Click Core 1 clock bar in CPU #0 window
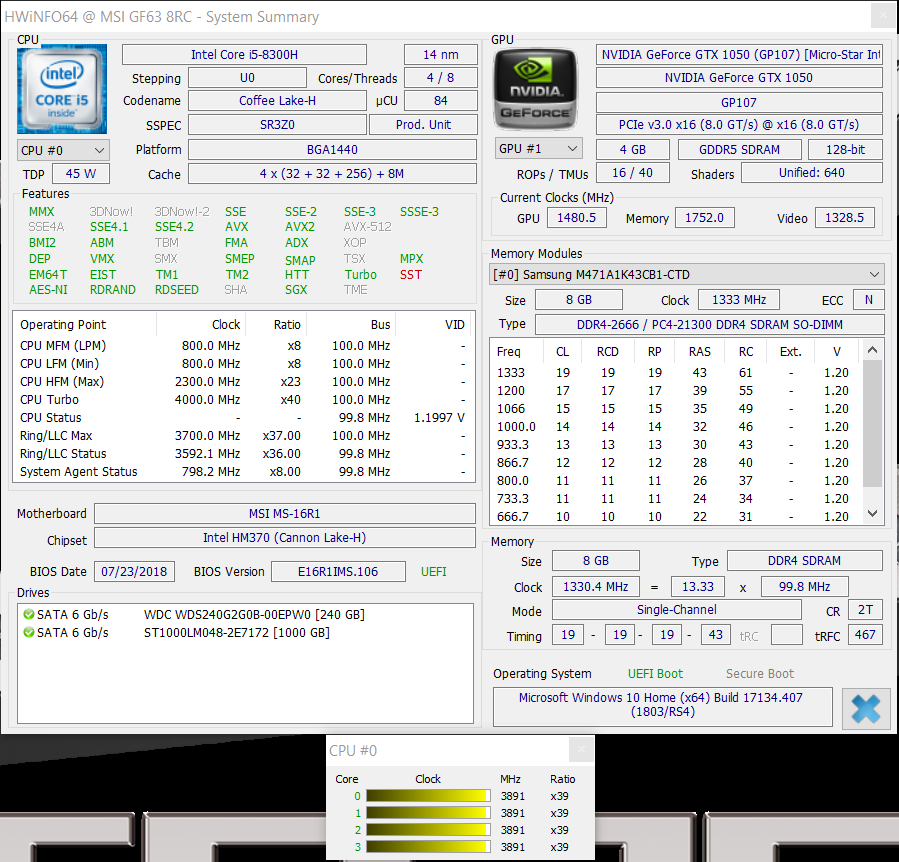The width and height of the screenshot is (899, 862). 428,813
